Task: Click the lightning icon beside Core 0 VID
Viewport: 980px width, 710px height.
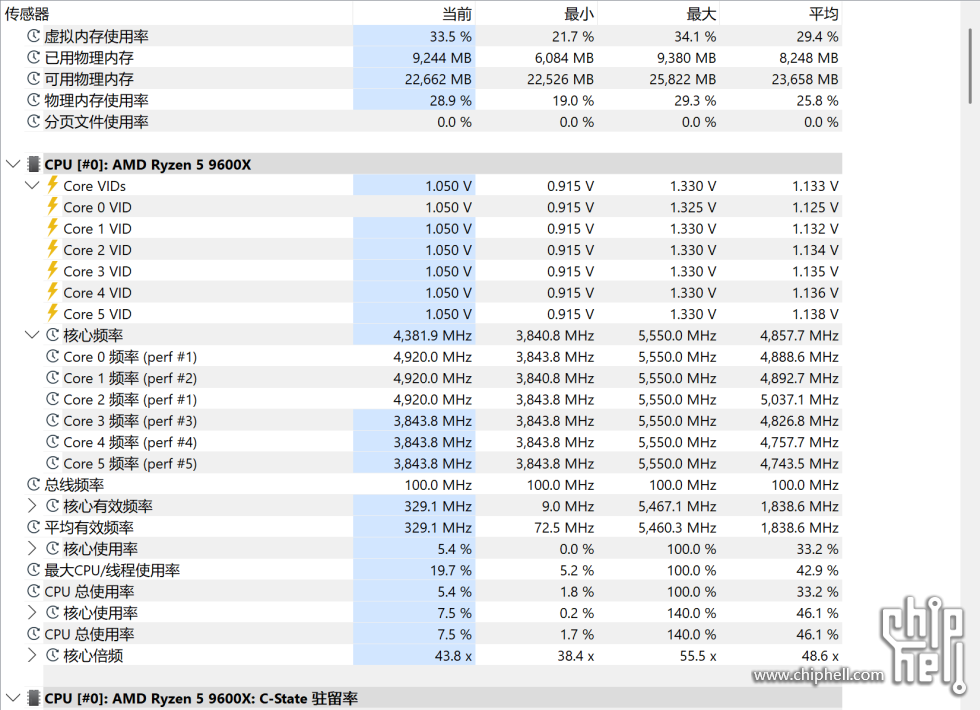Action: pyautogui.click(x=53, y=206)
